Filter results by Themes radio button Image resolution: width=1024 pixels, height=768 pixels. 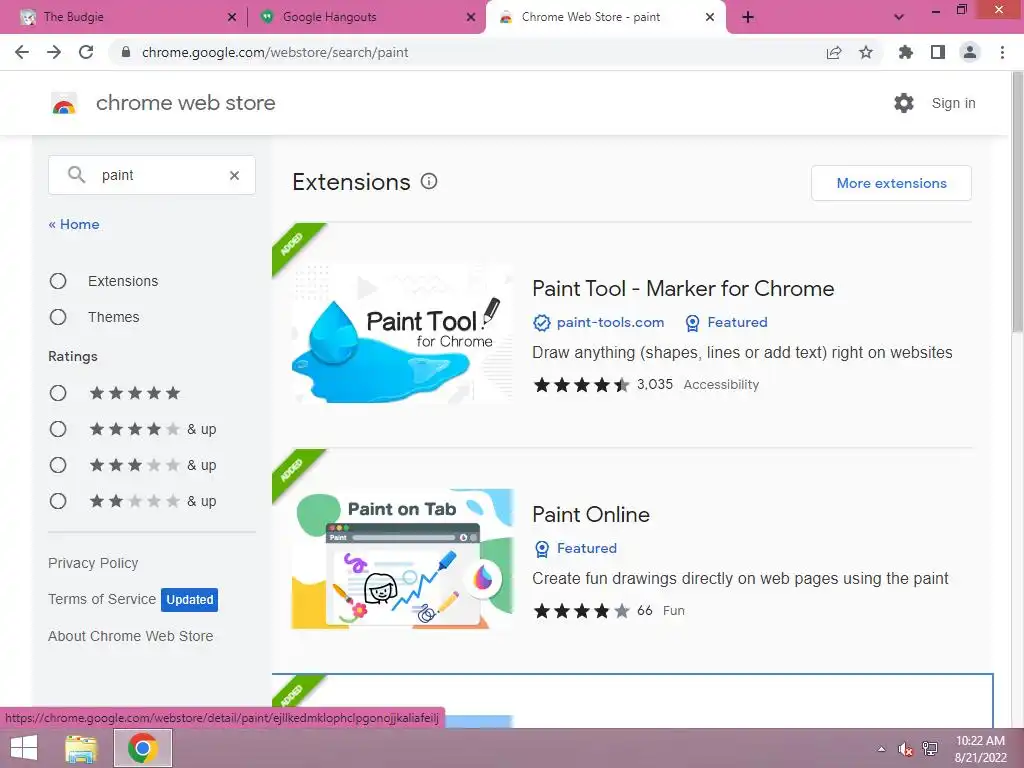[58, 317]
